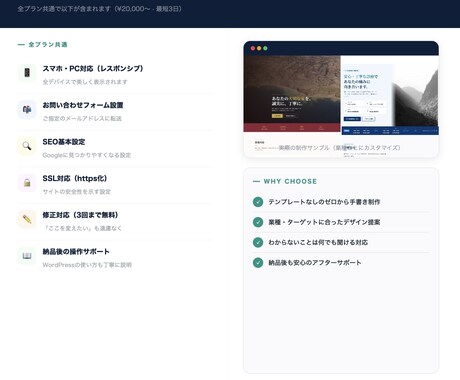Open the left dark website sample thumbnail

click(292, 94)
